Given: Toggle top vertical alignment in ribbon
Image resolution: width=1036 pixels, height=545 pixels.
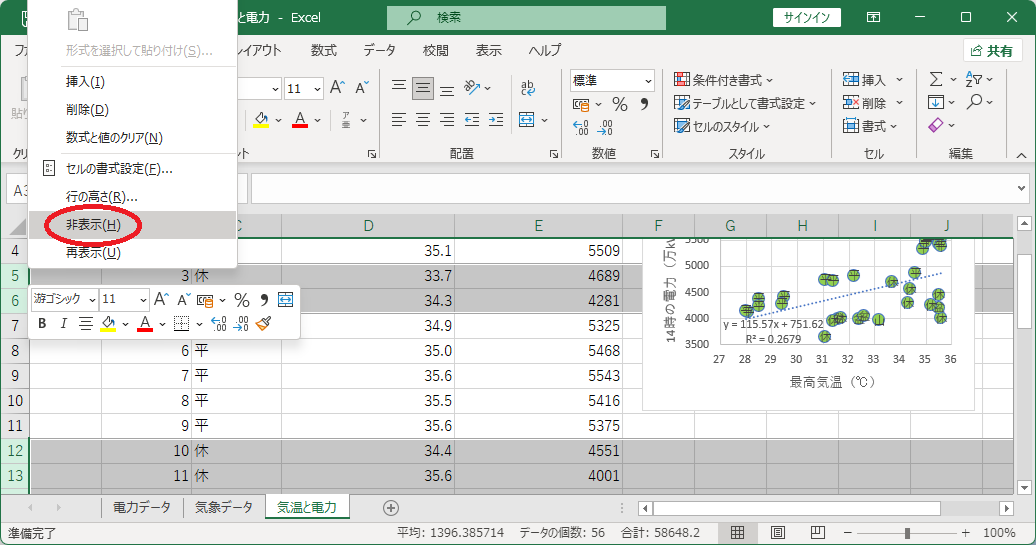Looking at the screenshot, I should tap(398, 88).
